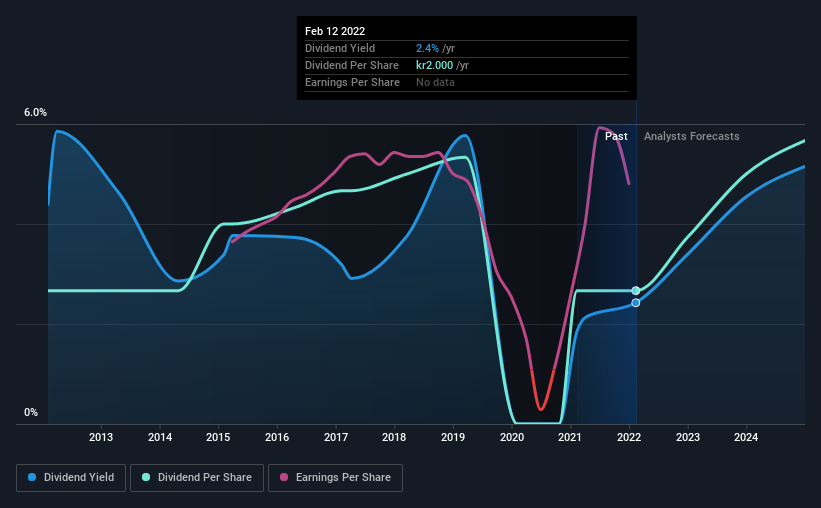Screen dimensions: 821x508
Task: Click the 2022 x-axis label
Action: tap(629, 437)
